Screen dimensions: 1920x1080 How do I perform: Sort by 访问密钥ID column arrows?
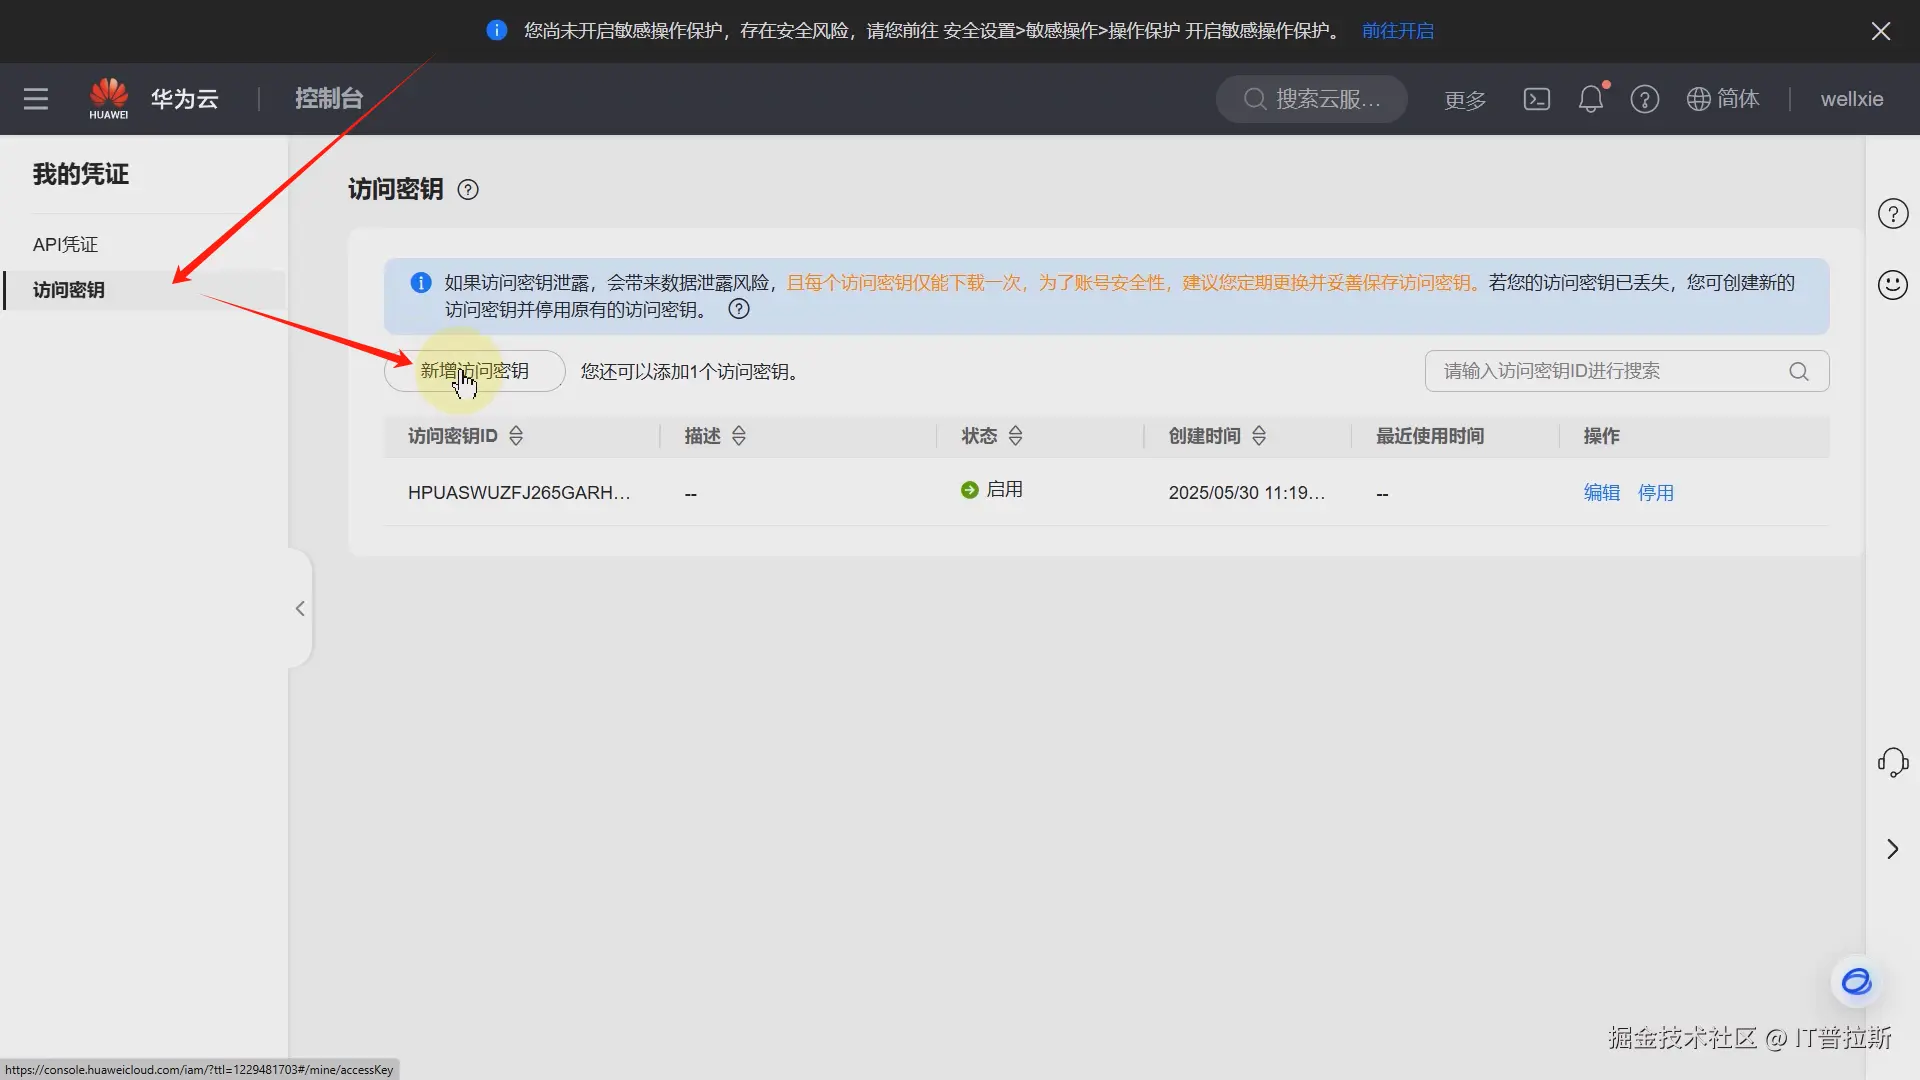click(516, 436)
